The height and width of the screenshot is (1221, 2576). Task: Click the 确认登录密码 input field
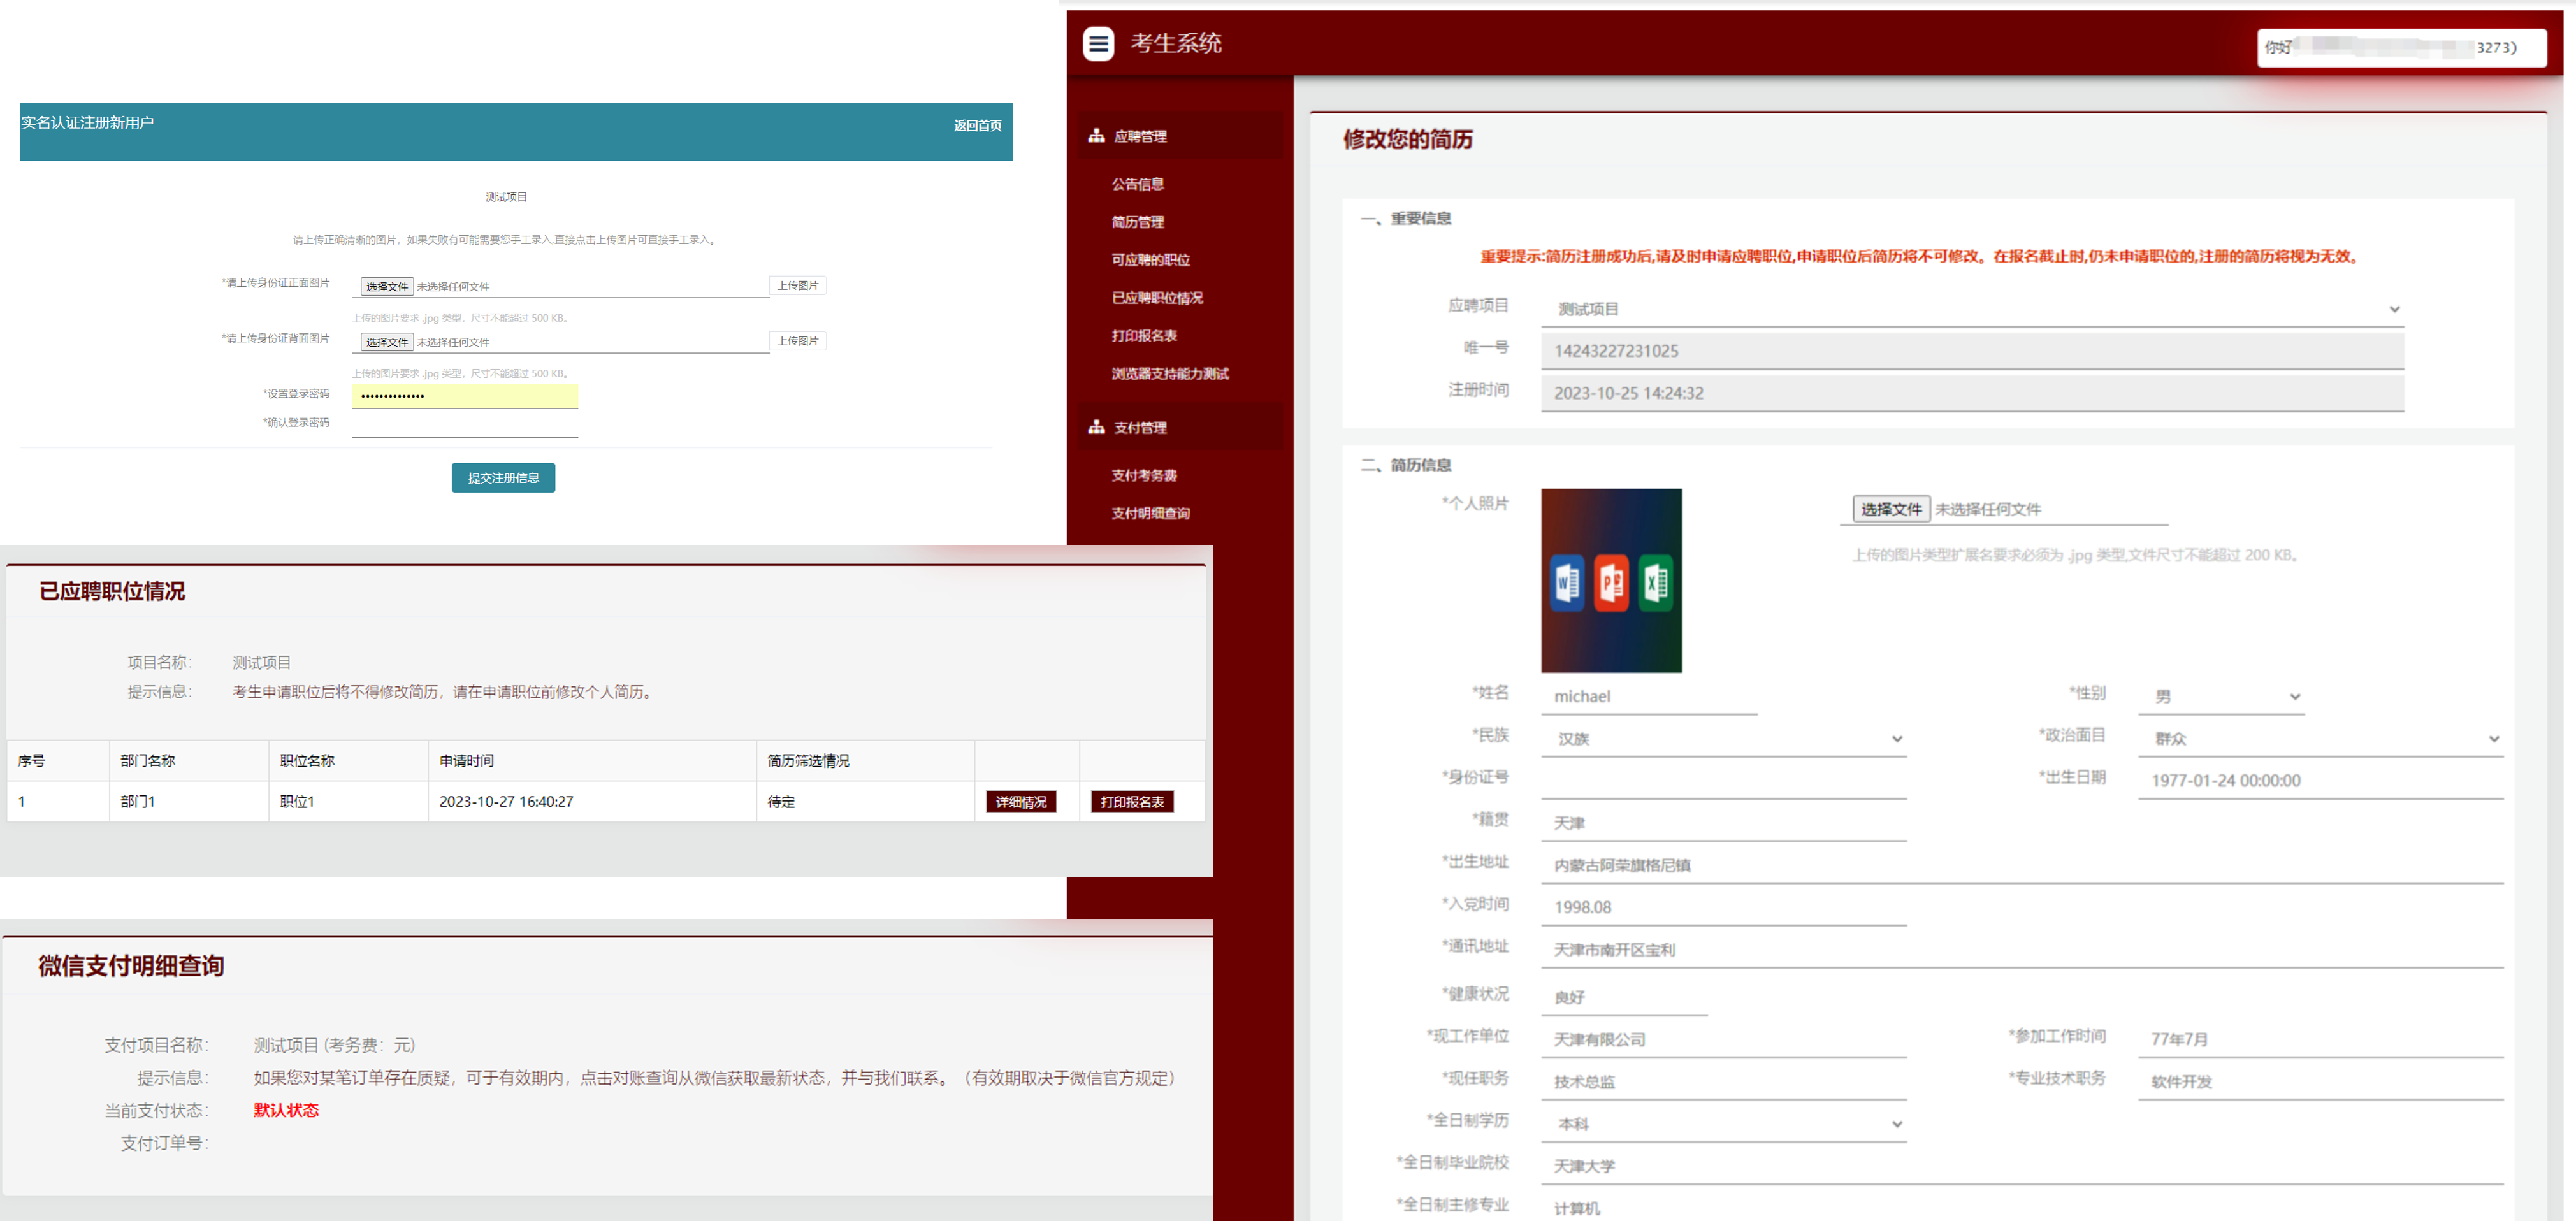pyautogui.click(x=464, y=425)
